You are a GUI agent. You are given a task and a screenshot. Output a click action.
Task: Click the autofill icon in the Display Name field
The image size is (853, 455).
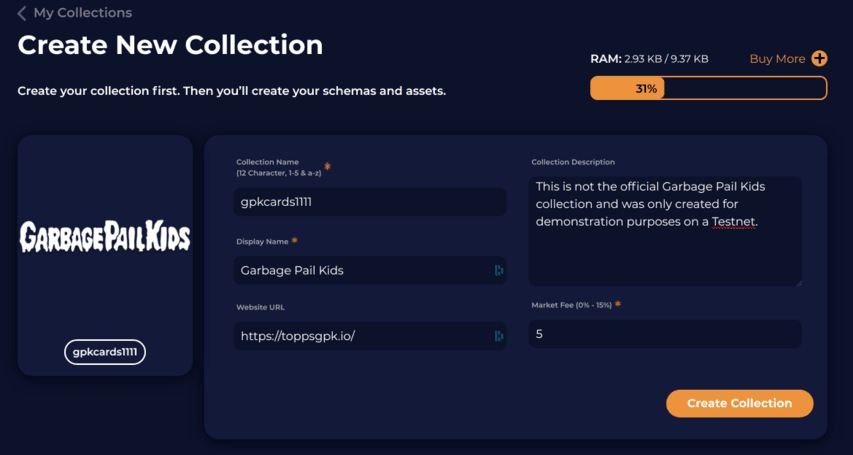pos(499,270)
